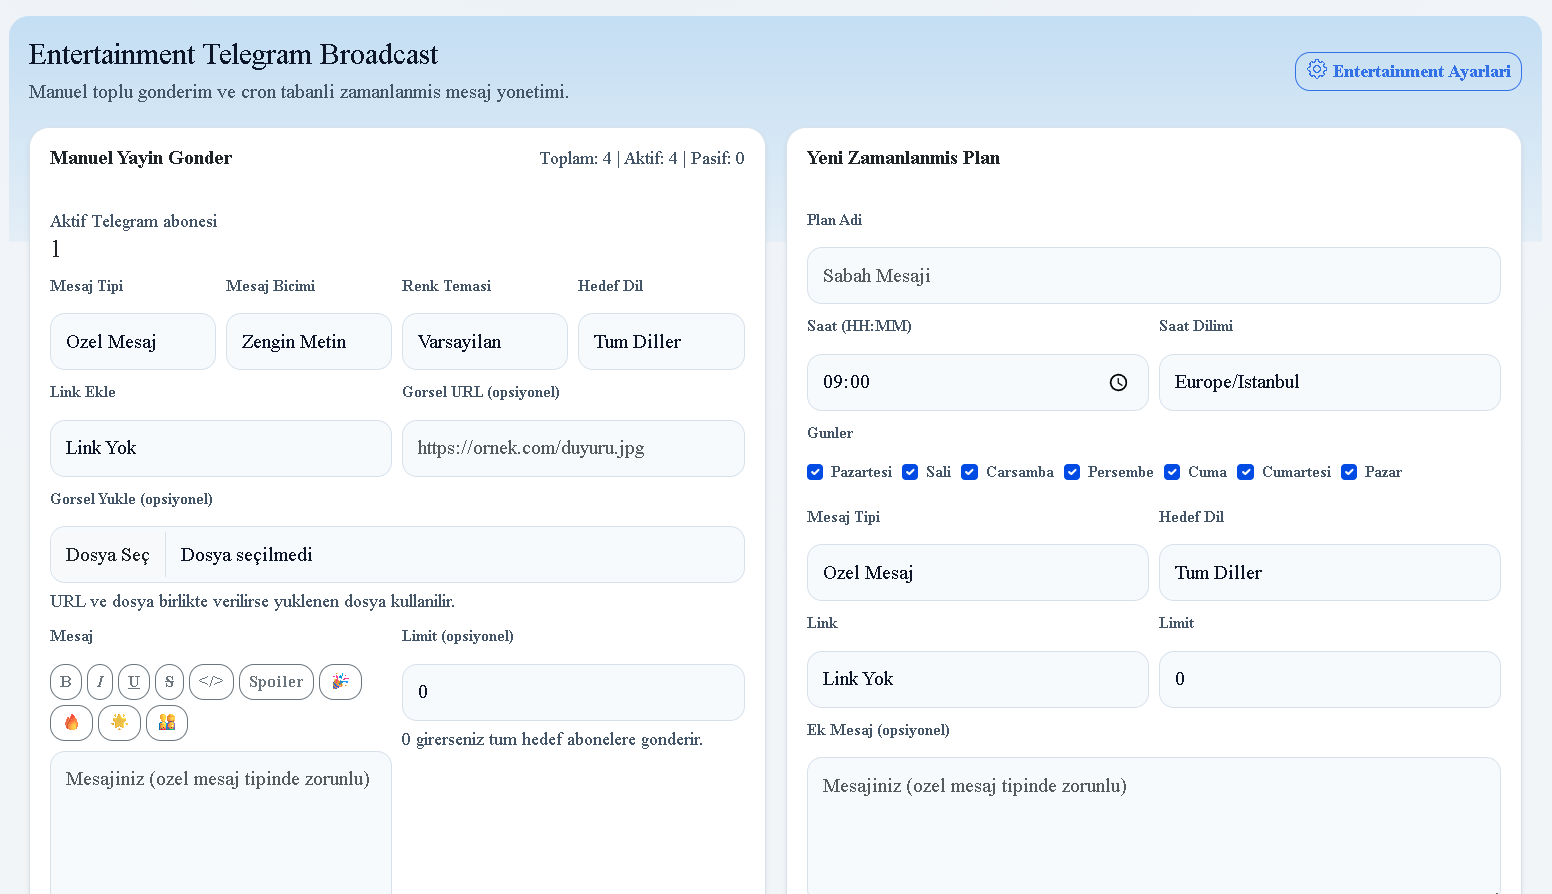
Task: Open the Mesaj Bicimi dropdown (Zengin Metin)
Action: point(308,342)
